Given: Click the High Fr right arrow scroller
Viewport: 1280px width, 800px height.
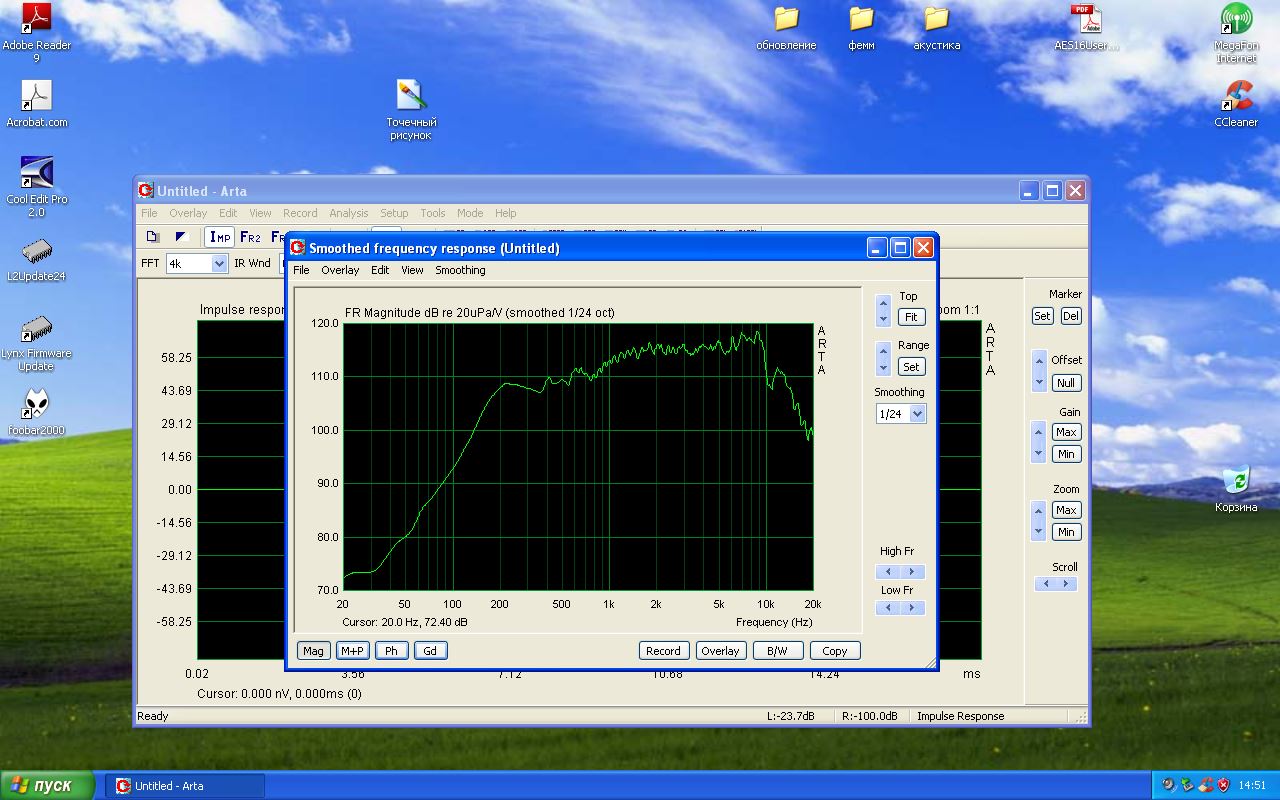Looking at the screenshot, I should pos(912,572).
